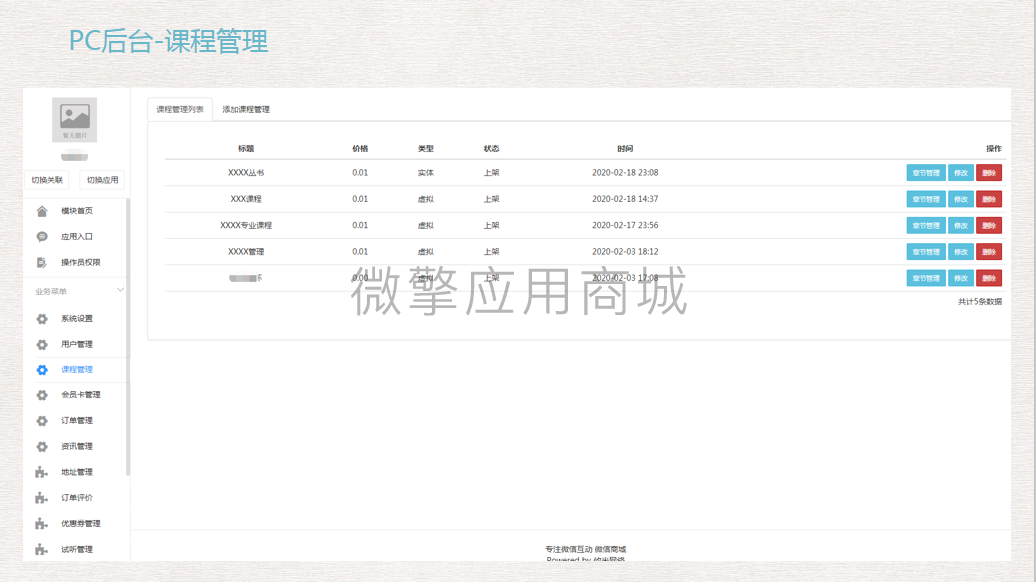Click the 资讯管理 gear icon
This screenshot has height=582, width=1036.
point(42,447)
